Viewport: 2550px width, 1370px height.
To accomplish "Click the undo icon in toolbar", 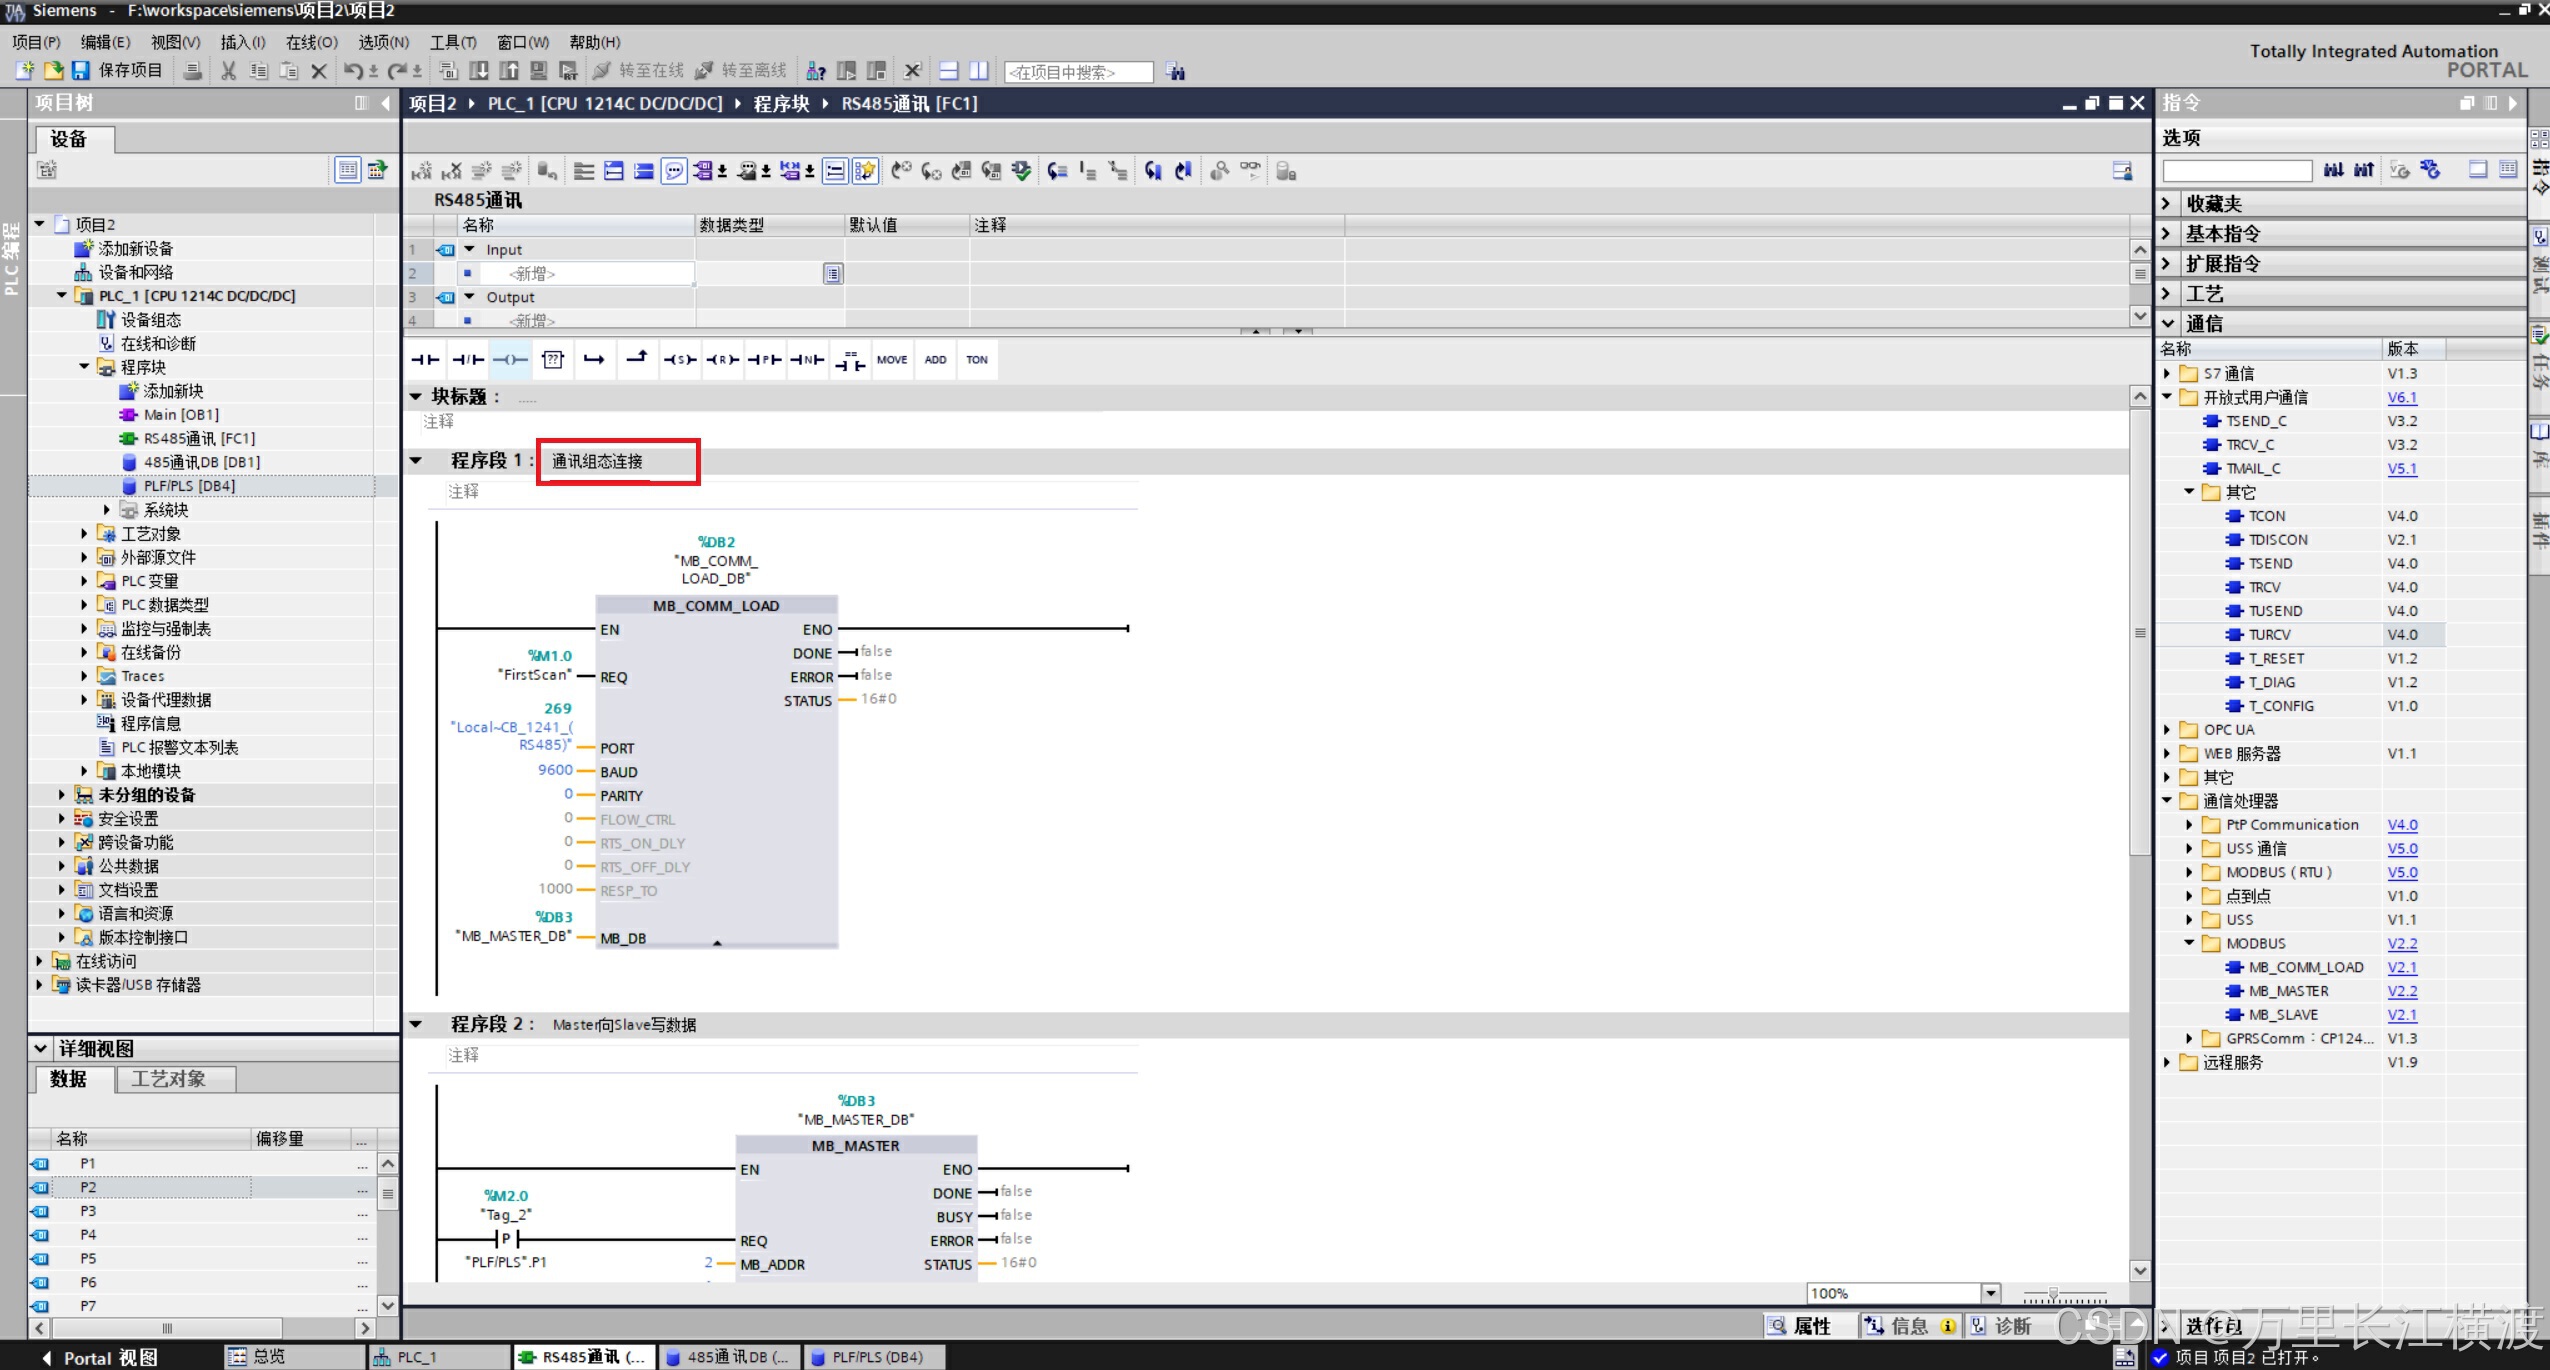I will tap(353, 71).
